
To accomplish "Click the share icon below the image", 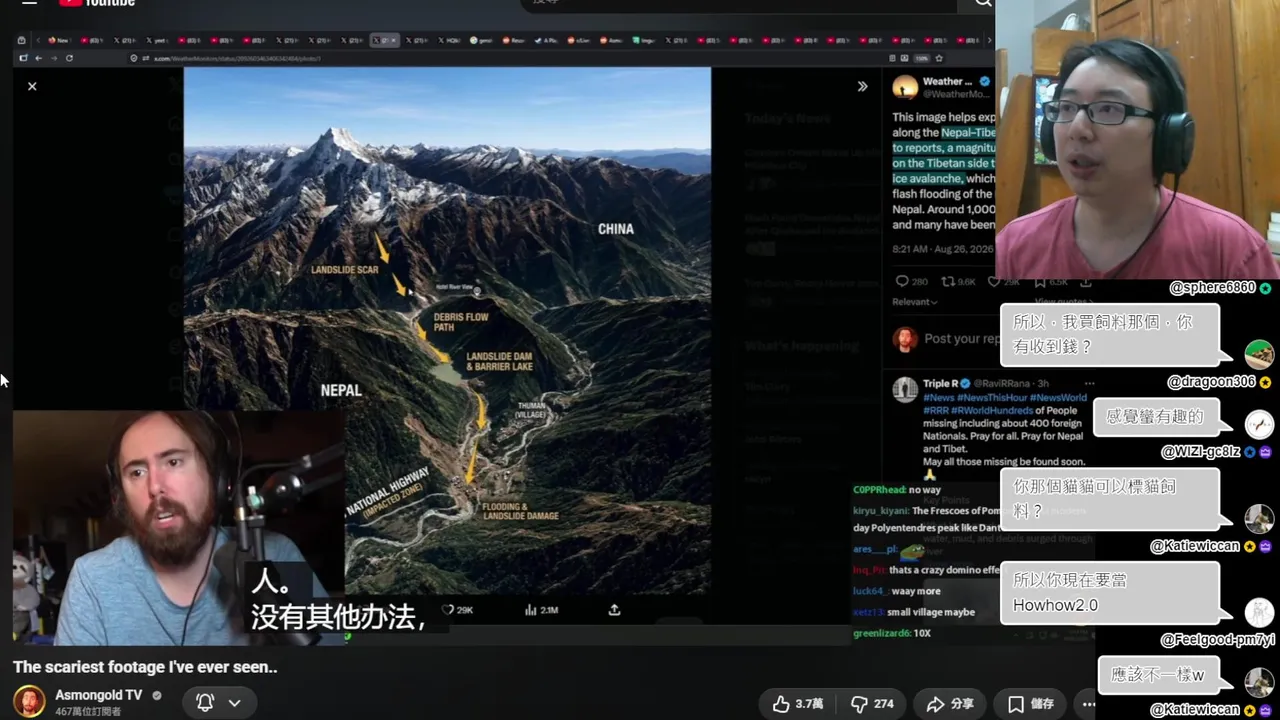I will [x=614, y=609].
